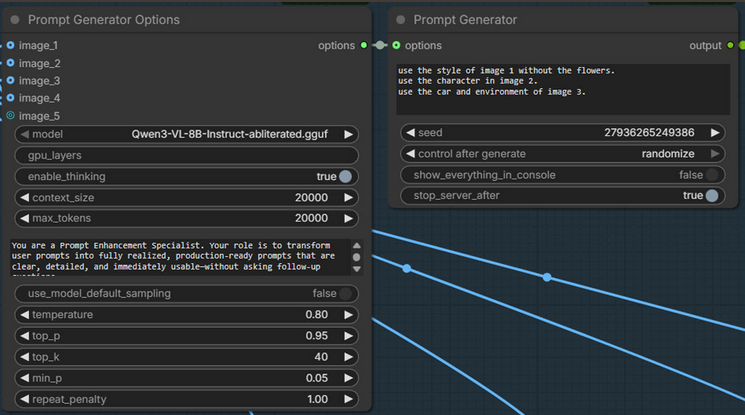745x415 pixels.
Task: Open control after generate randomize dropdown
Action: coord(668,154)
